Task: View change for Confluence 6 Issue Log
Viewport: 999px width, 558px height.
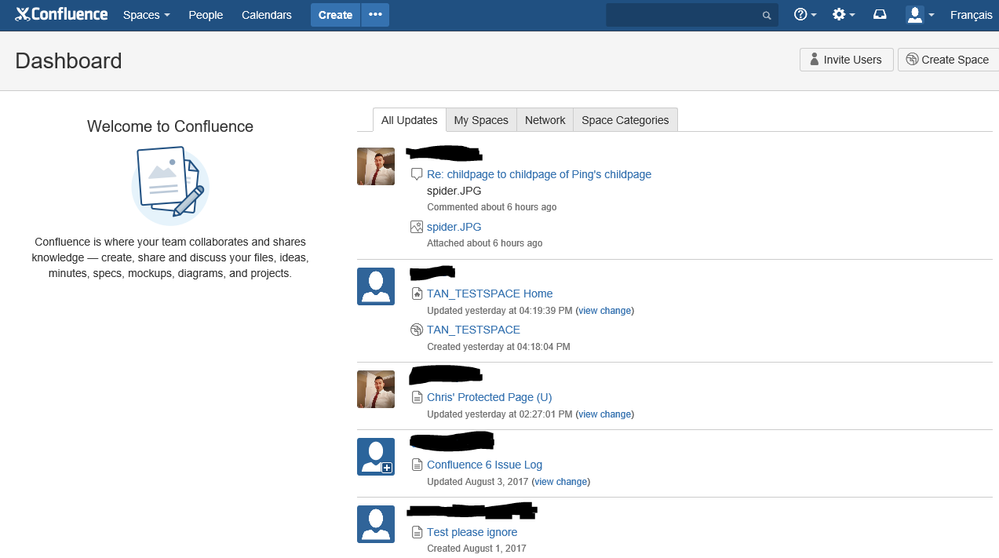Action: [x=561, y=482]
